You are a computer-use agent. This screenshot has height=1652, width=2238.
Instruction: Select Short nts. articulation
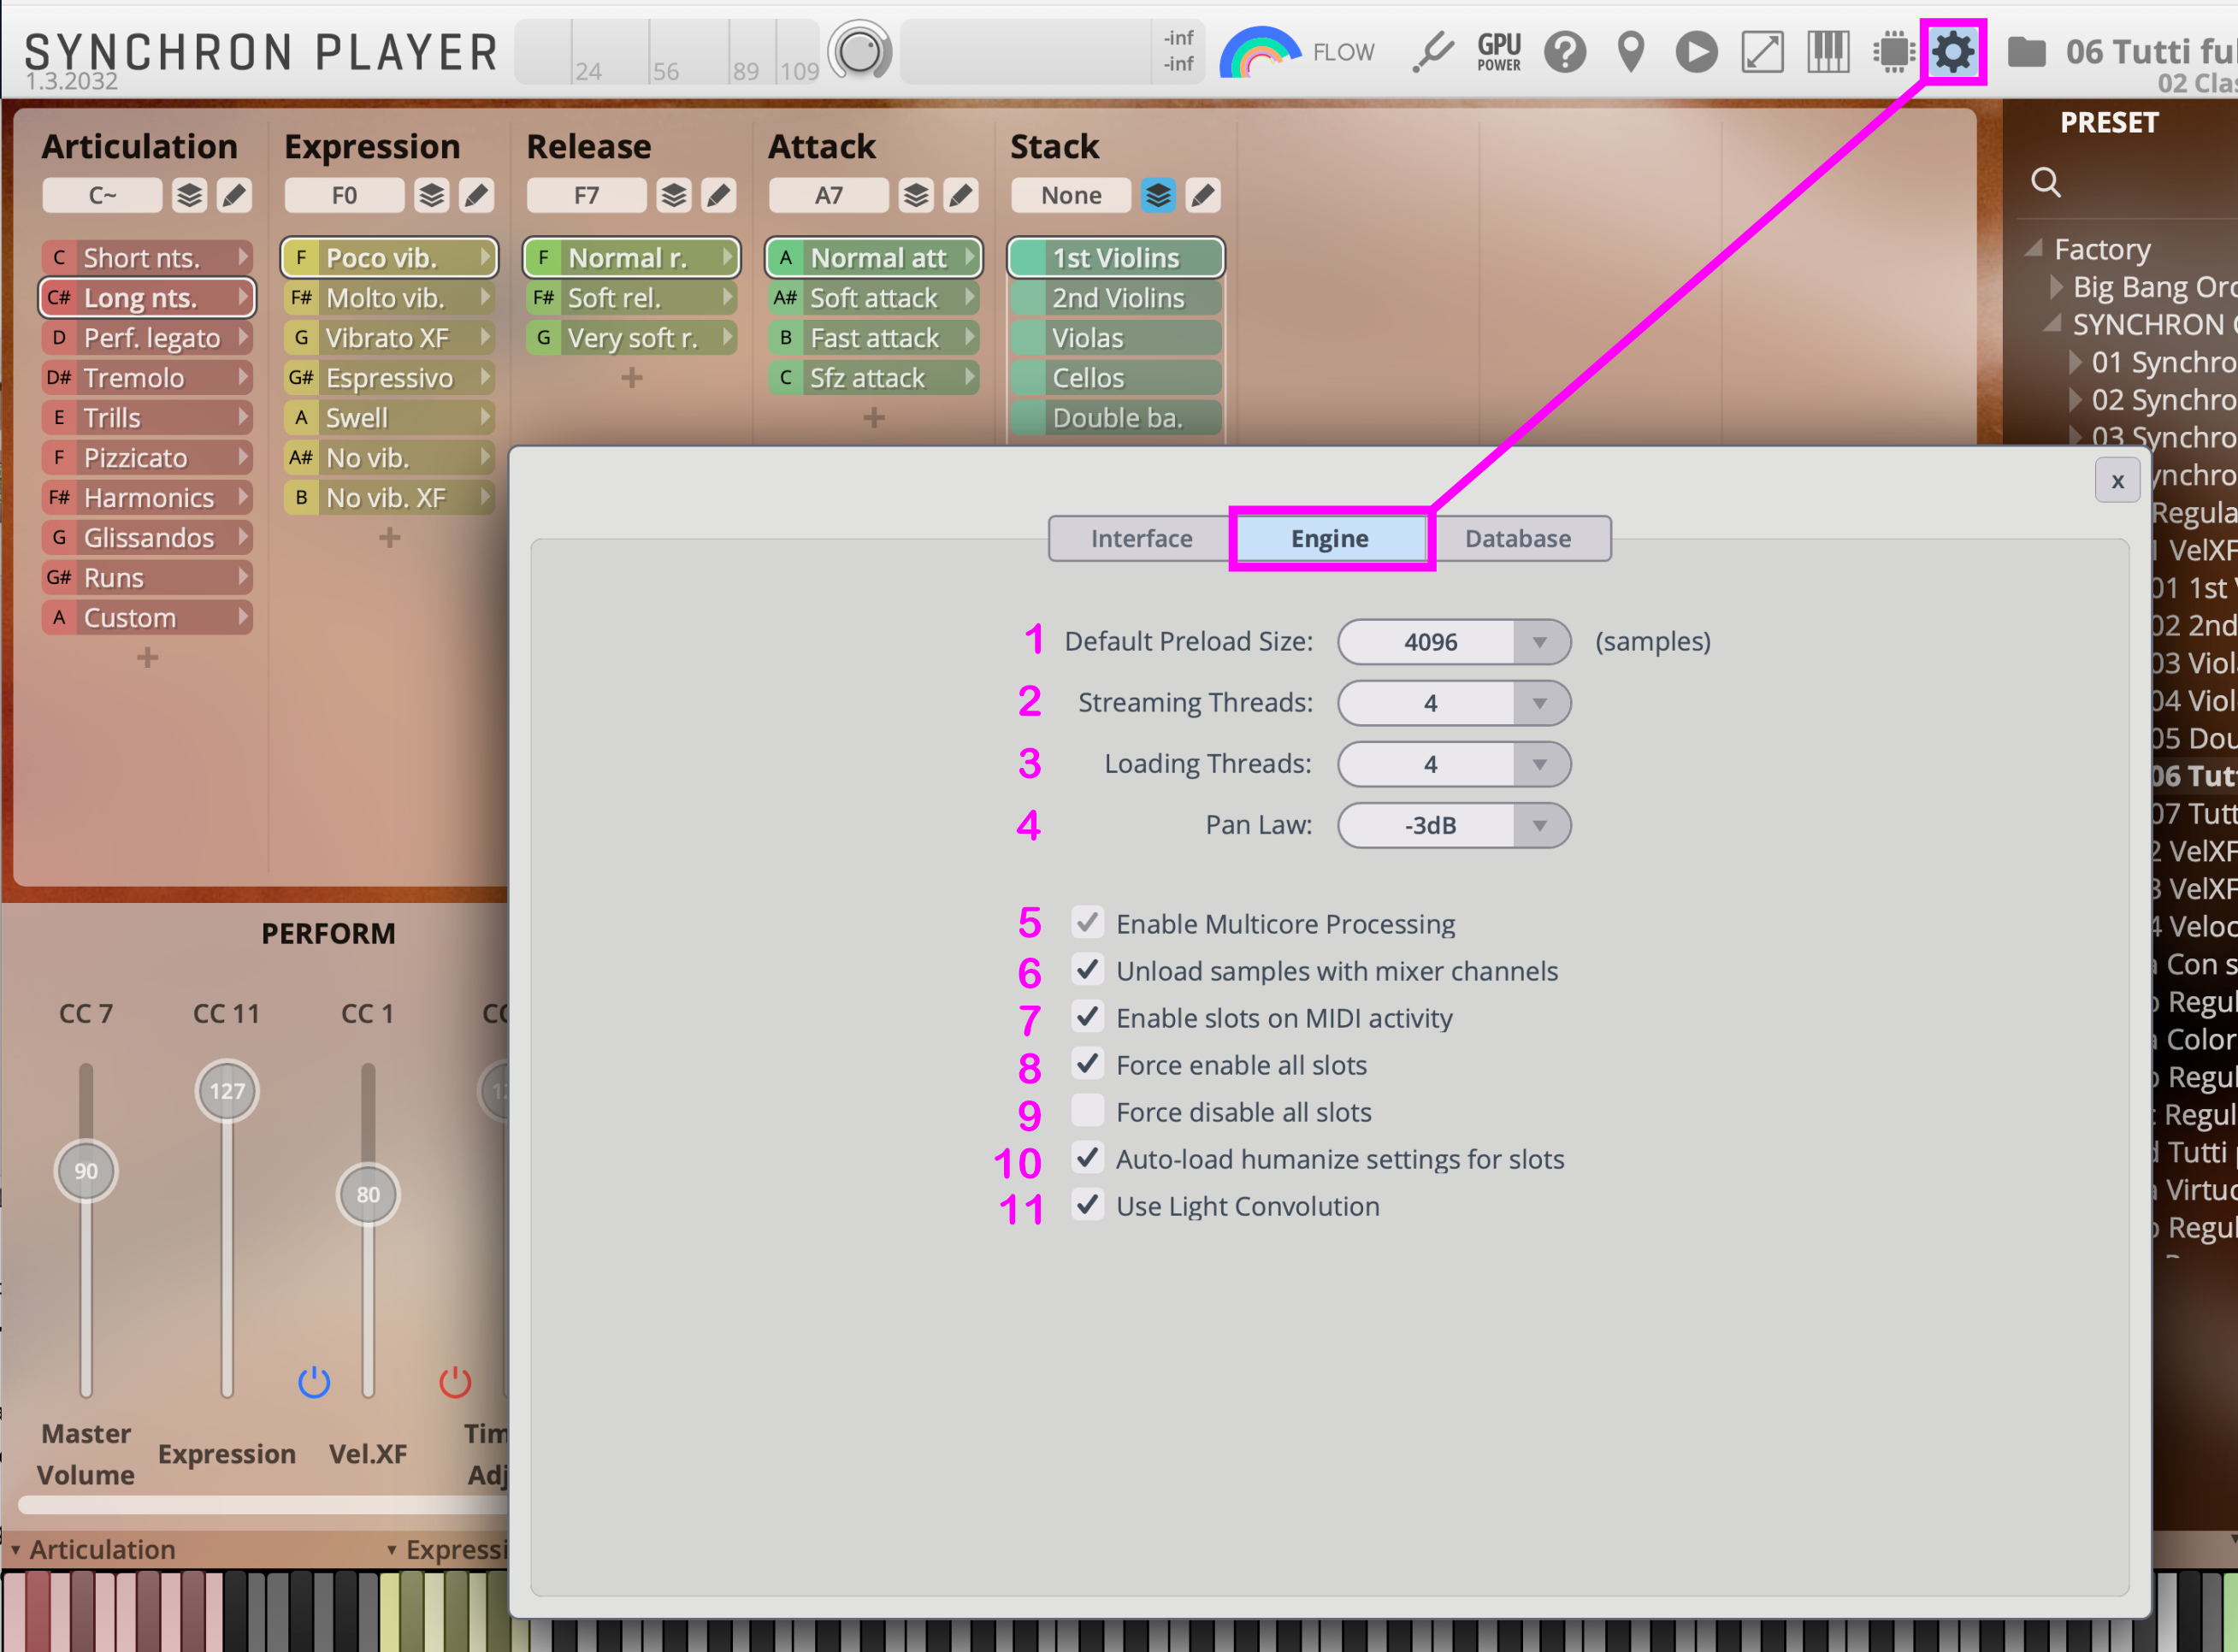point(147,258)
